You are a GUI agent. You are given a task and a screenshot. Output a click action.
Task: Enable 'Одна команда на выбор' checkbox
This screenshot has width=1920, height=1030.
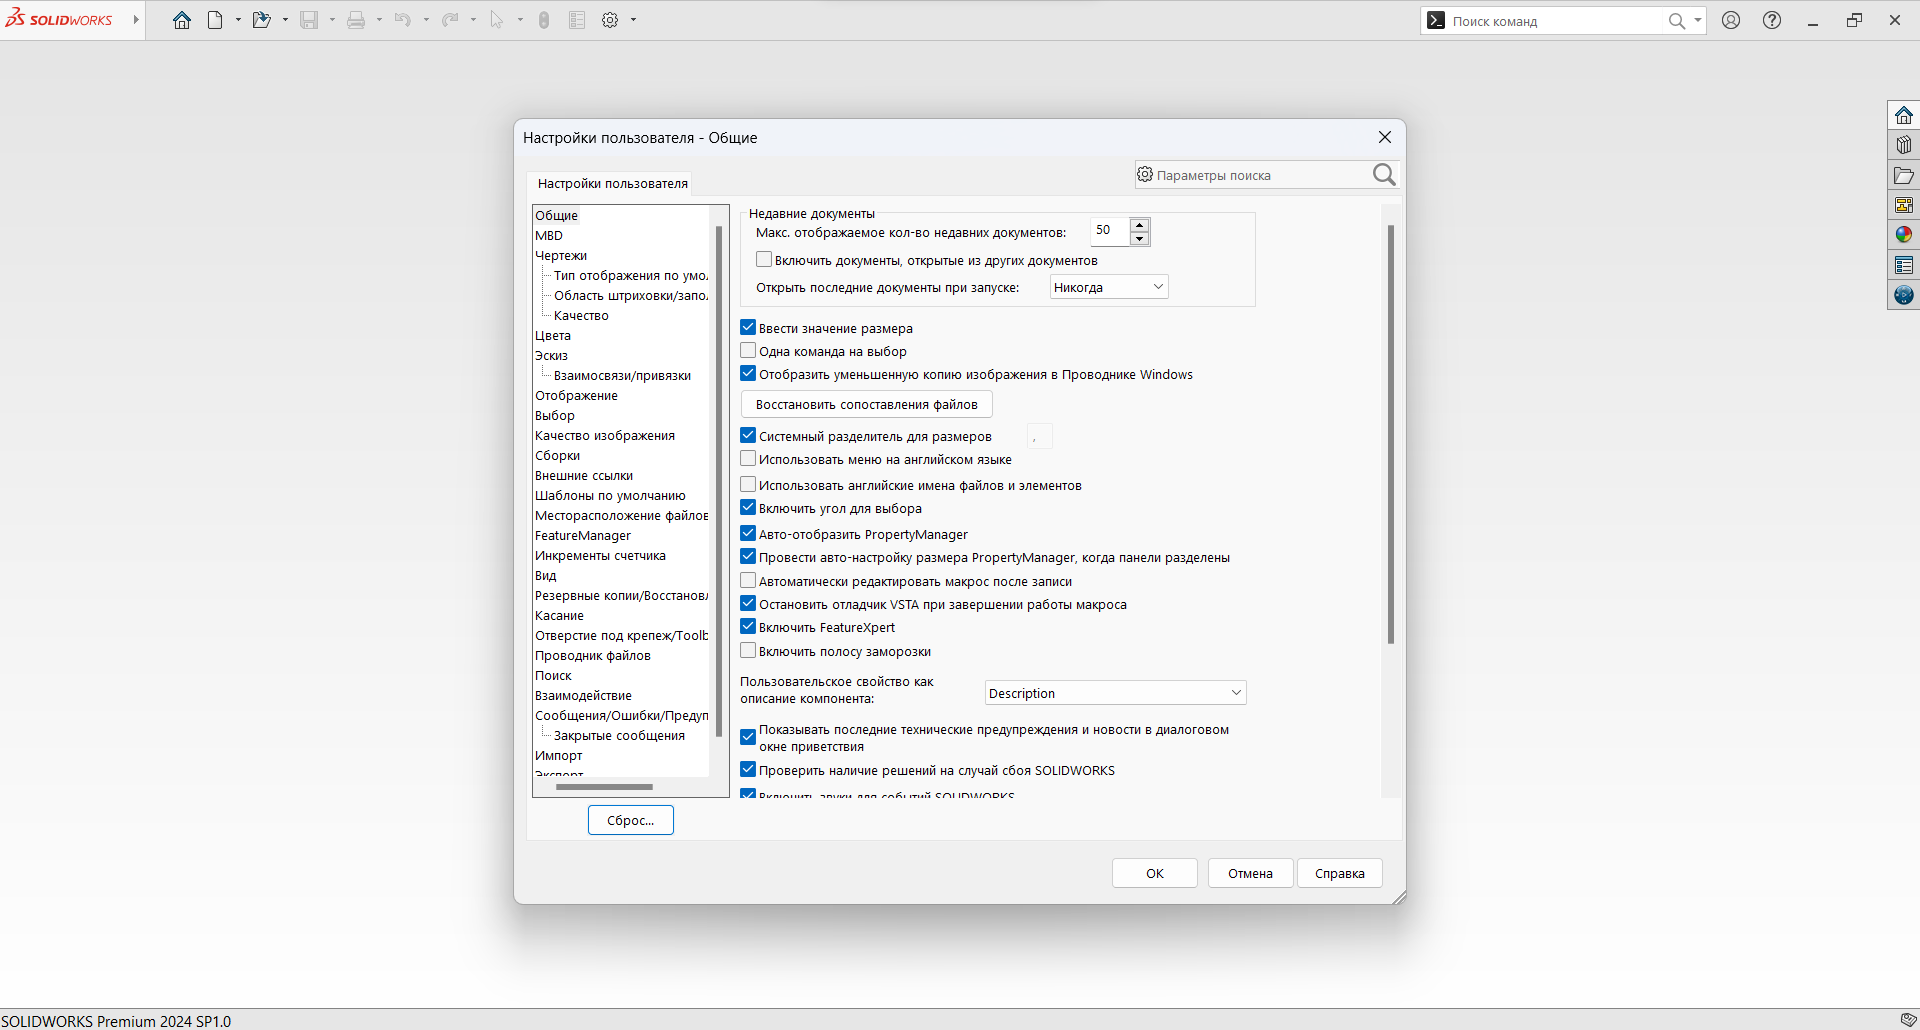[x=748, y=350]
